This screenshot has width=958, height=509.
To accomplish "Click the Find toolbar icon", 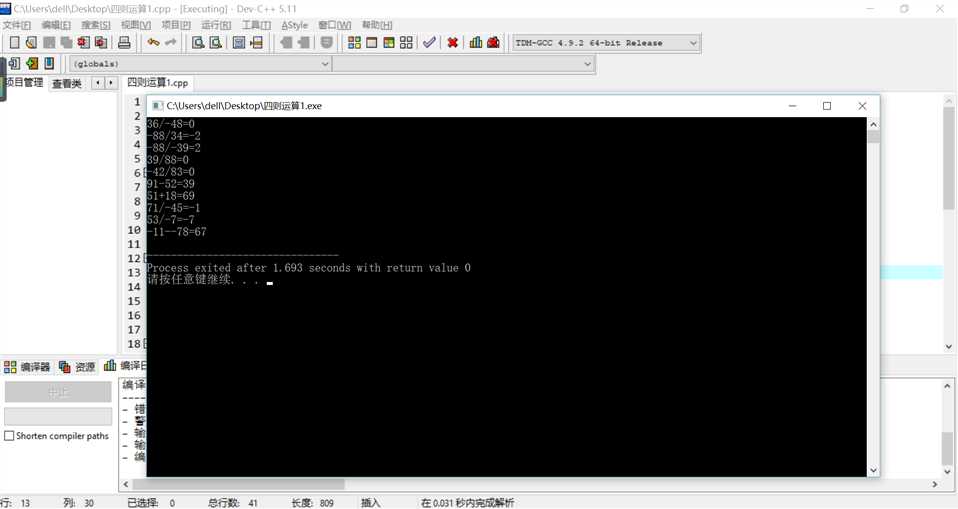I will coord(198,42).
